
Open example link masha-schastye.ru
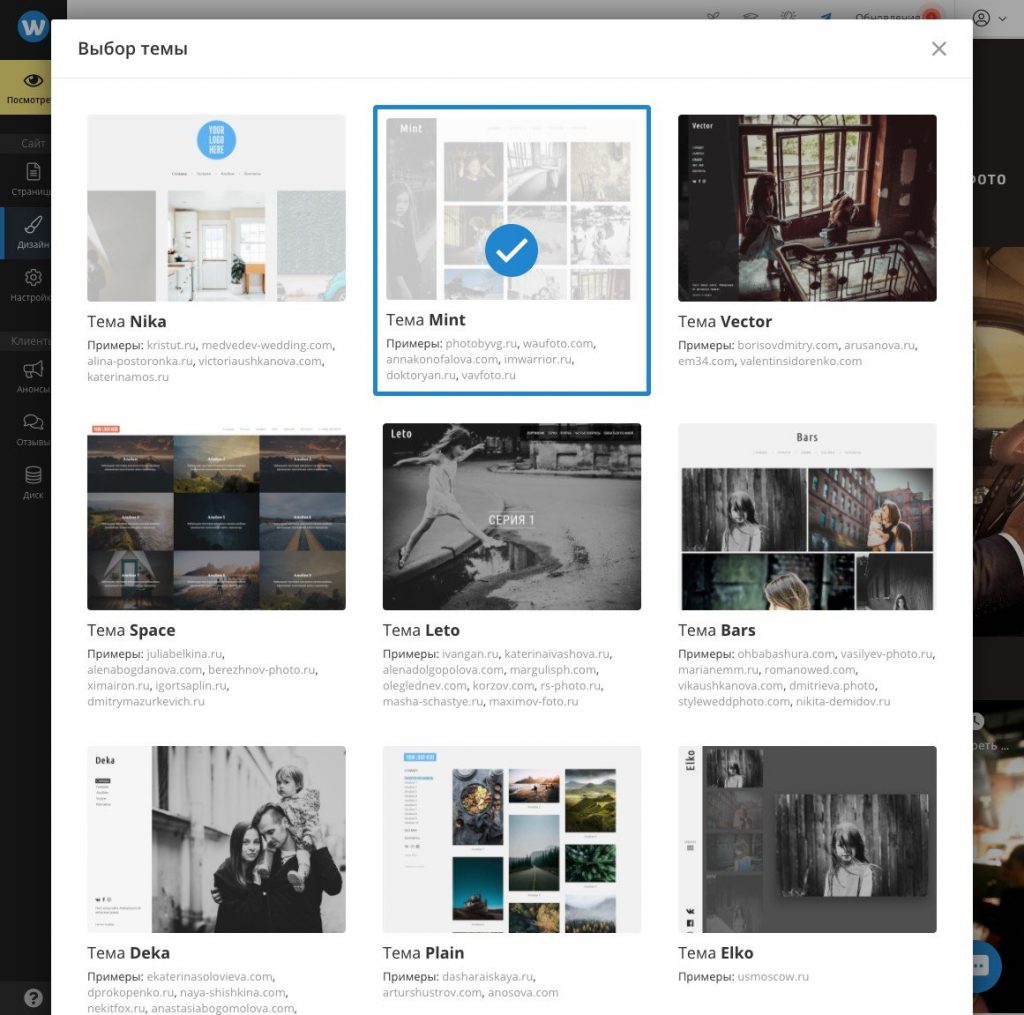click(432, 701)
